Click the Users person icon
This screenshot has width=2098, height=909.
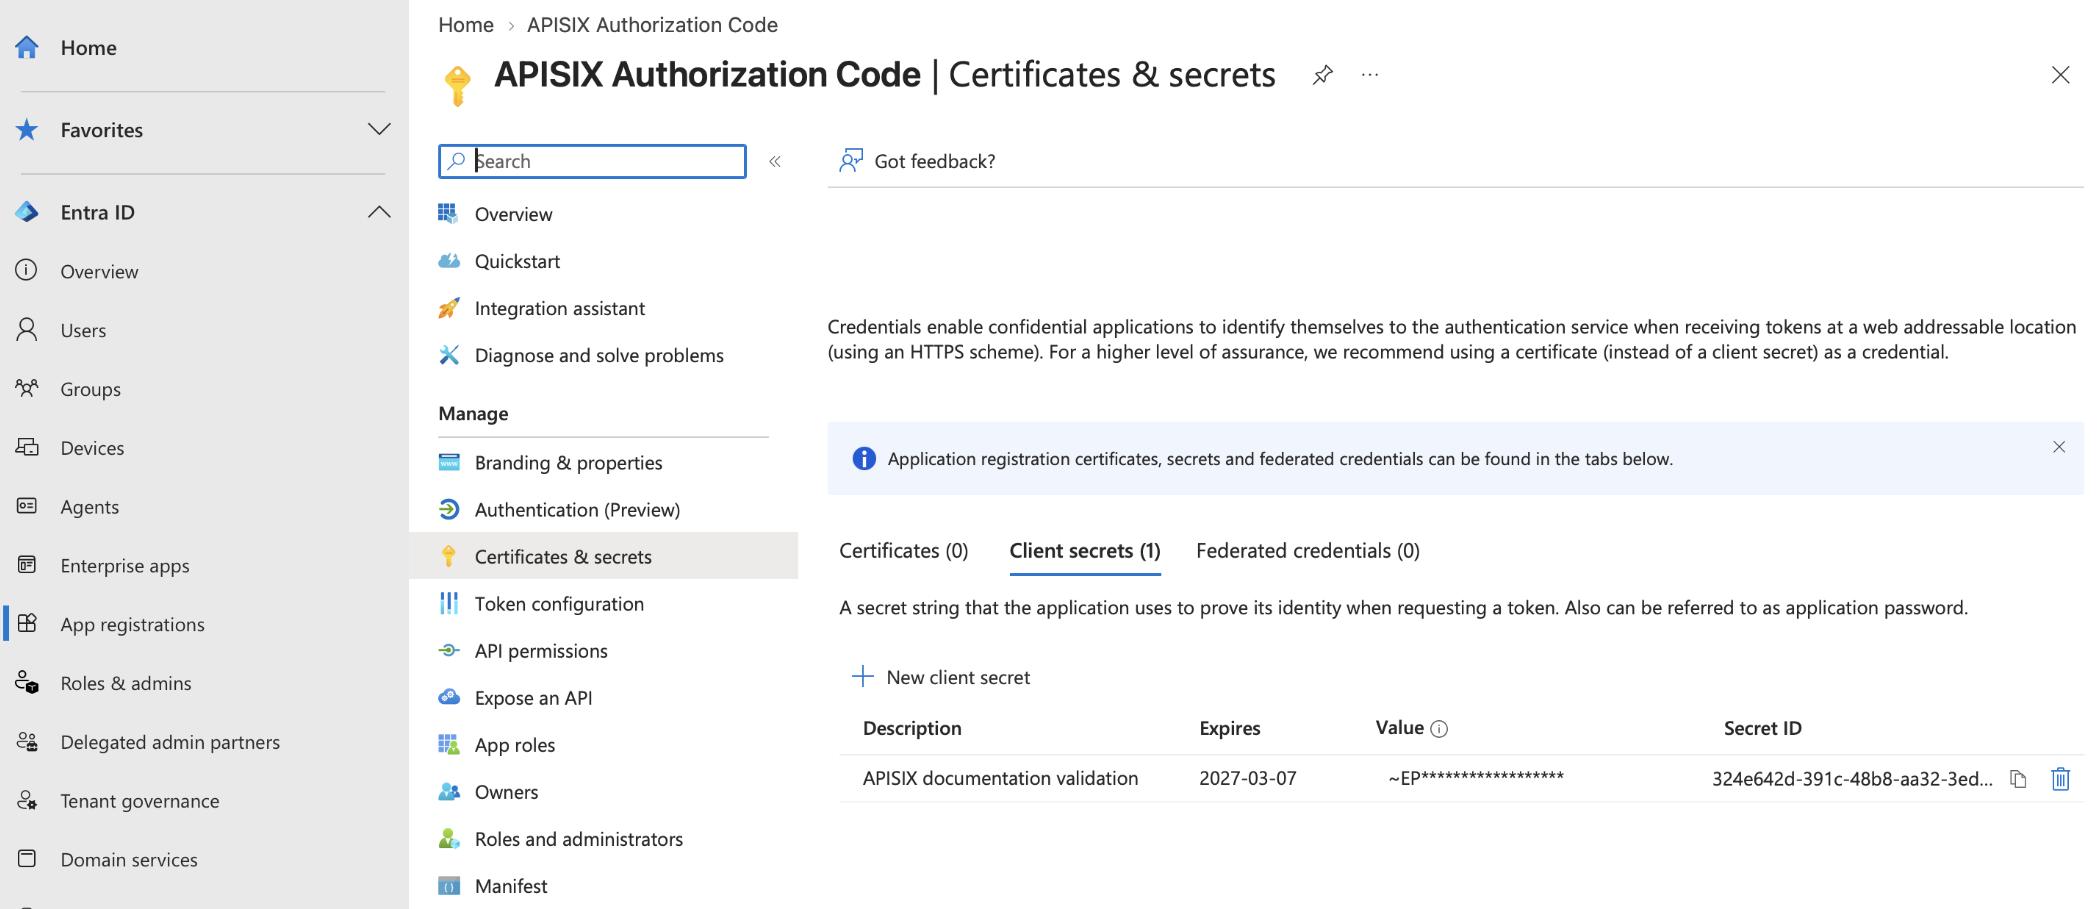tap(27, 330)
